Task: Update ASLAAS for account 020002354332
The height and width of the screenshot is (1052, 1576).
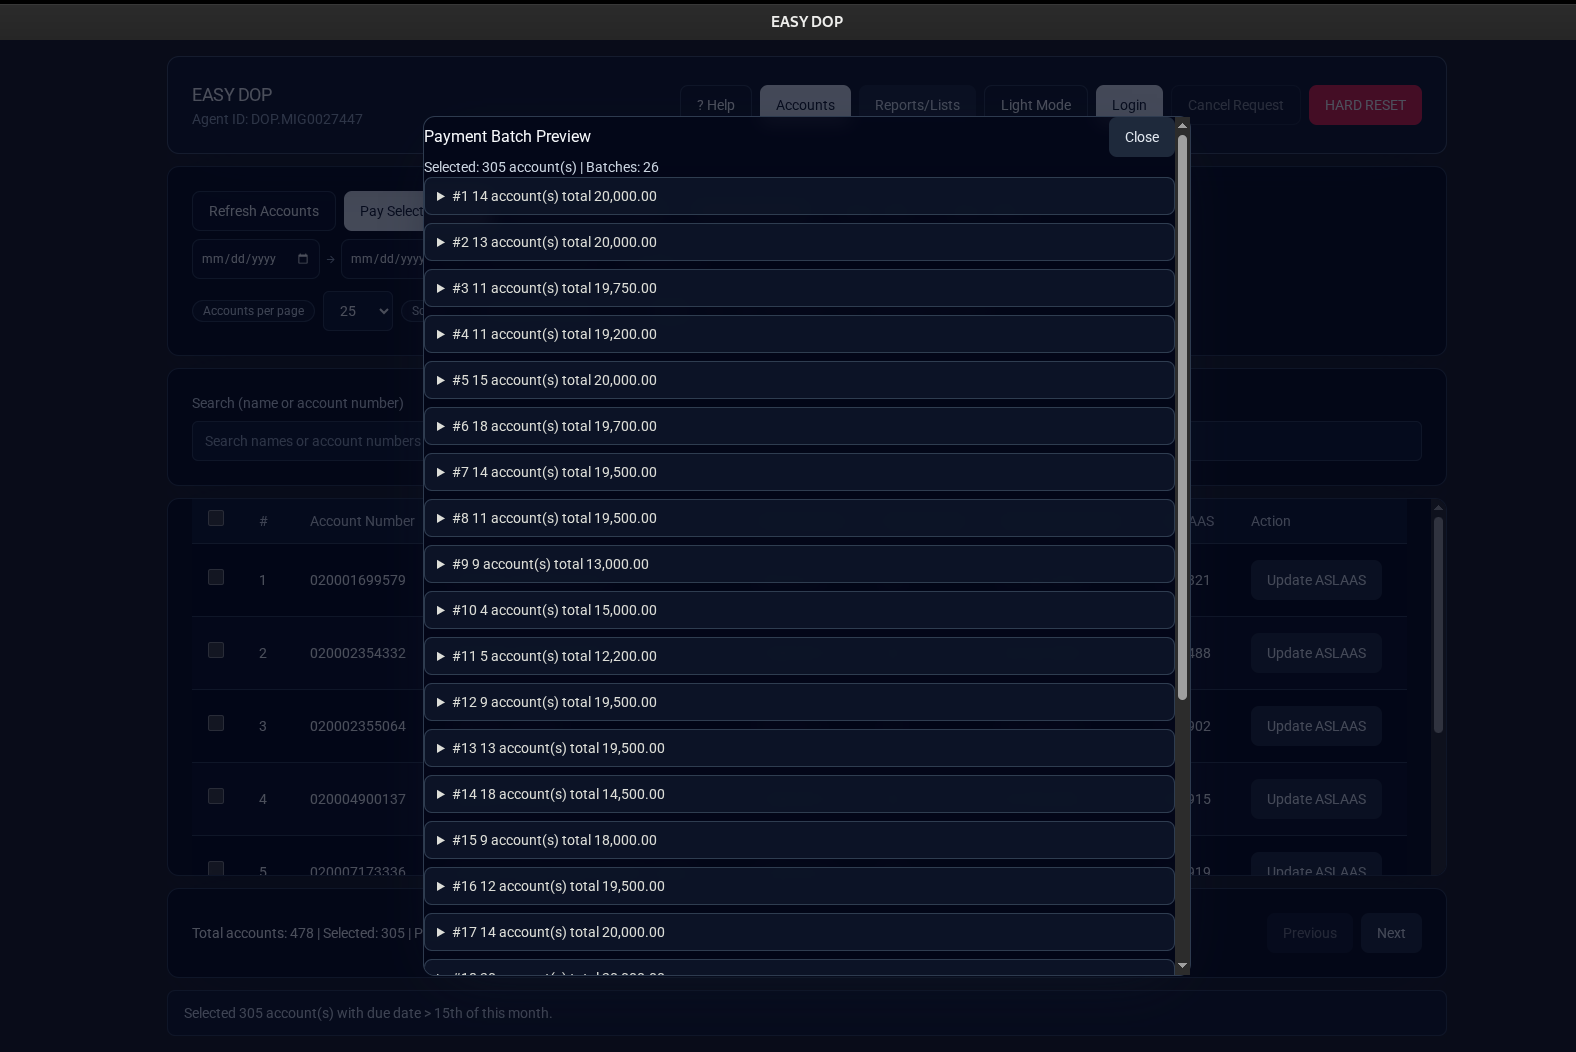Action: point(1316,653)
